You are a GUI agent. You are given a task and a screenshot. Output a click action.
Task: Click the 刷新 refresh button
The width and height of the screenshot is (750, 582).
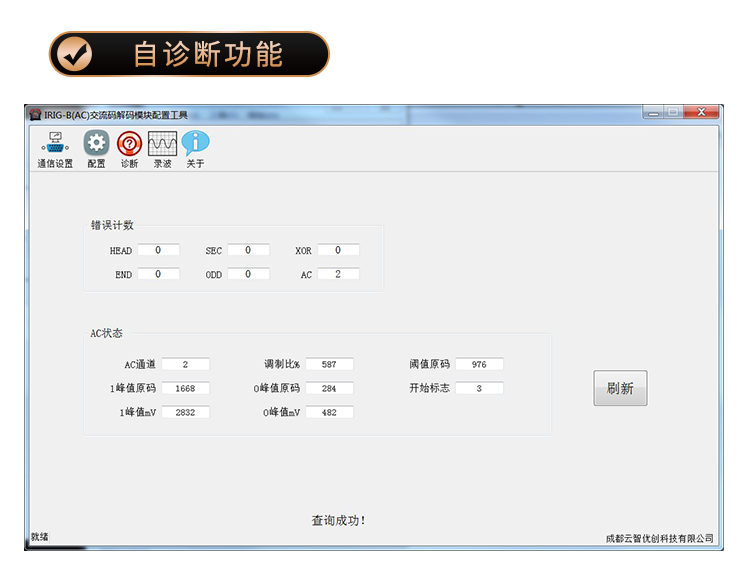pyautogui.click(x=620, y=388)
